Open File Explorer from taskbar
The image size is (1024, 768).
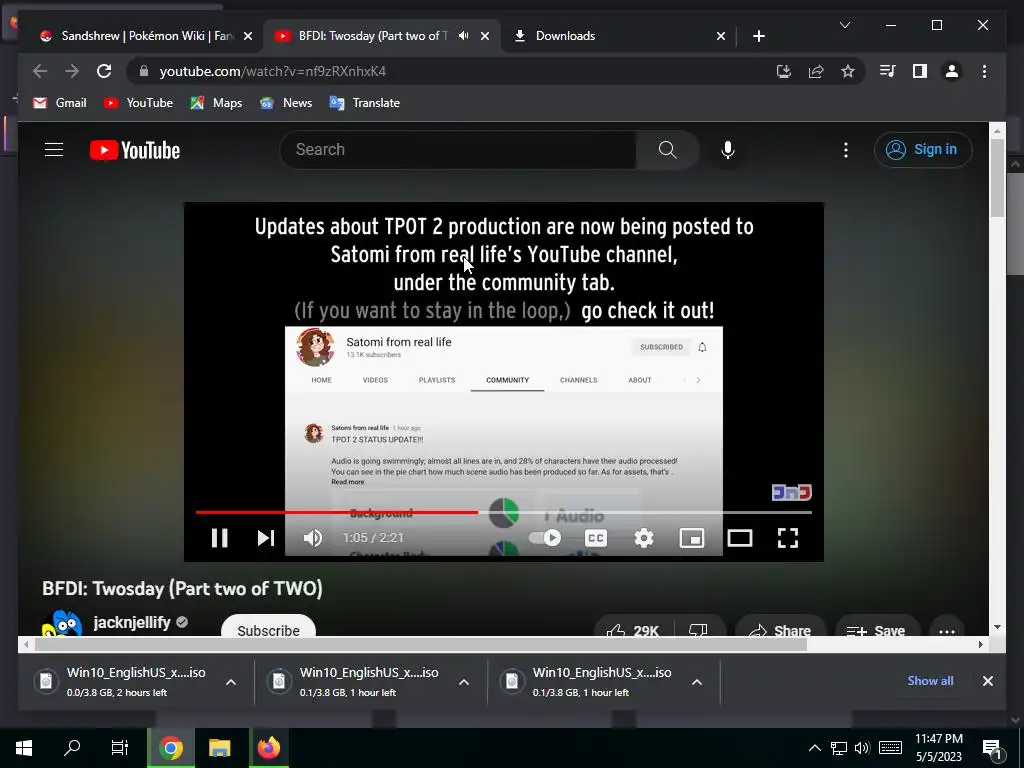pos(219,748)
